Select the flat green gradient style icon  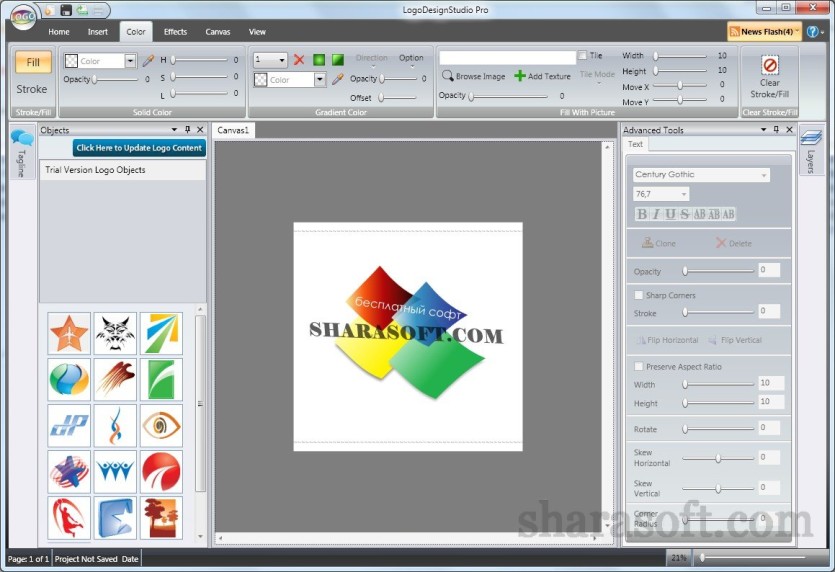[318, 60]
